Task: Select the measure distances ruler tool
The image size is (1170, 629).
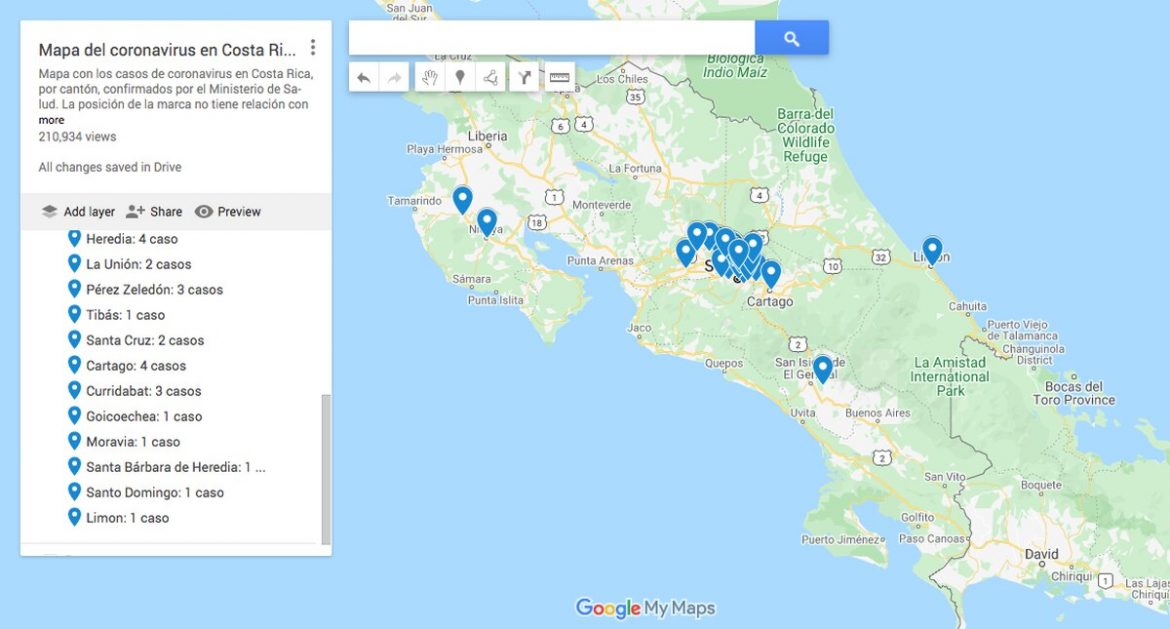Action: point(558,76)
